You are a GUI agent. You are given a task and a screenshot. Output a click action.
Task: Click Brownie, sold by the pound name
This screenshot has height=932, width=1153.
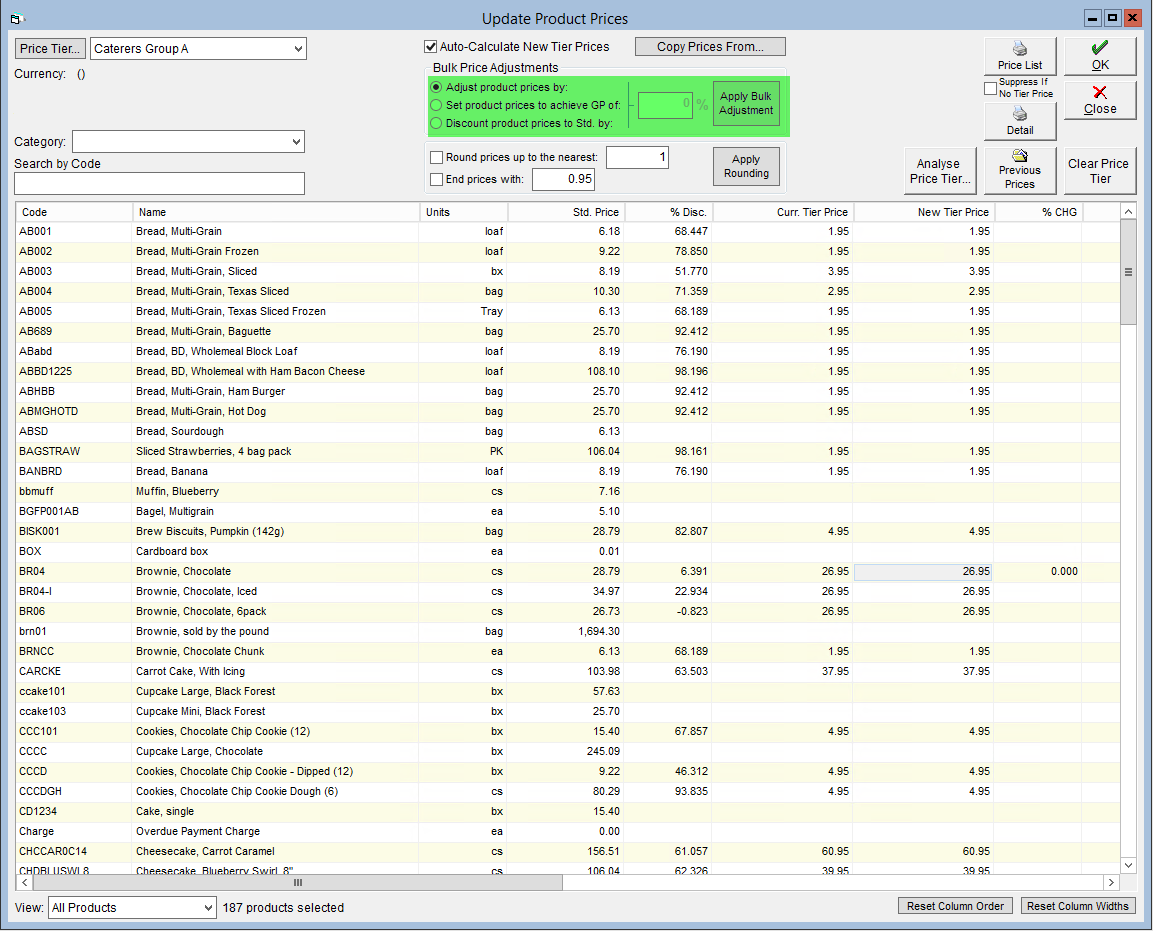point(202,631)
